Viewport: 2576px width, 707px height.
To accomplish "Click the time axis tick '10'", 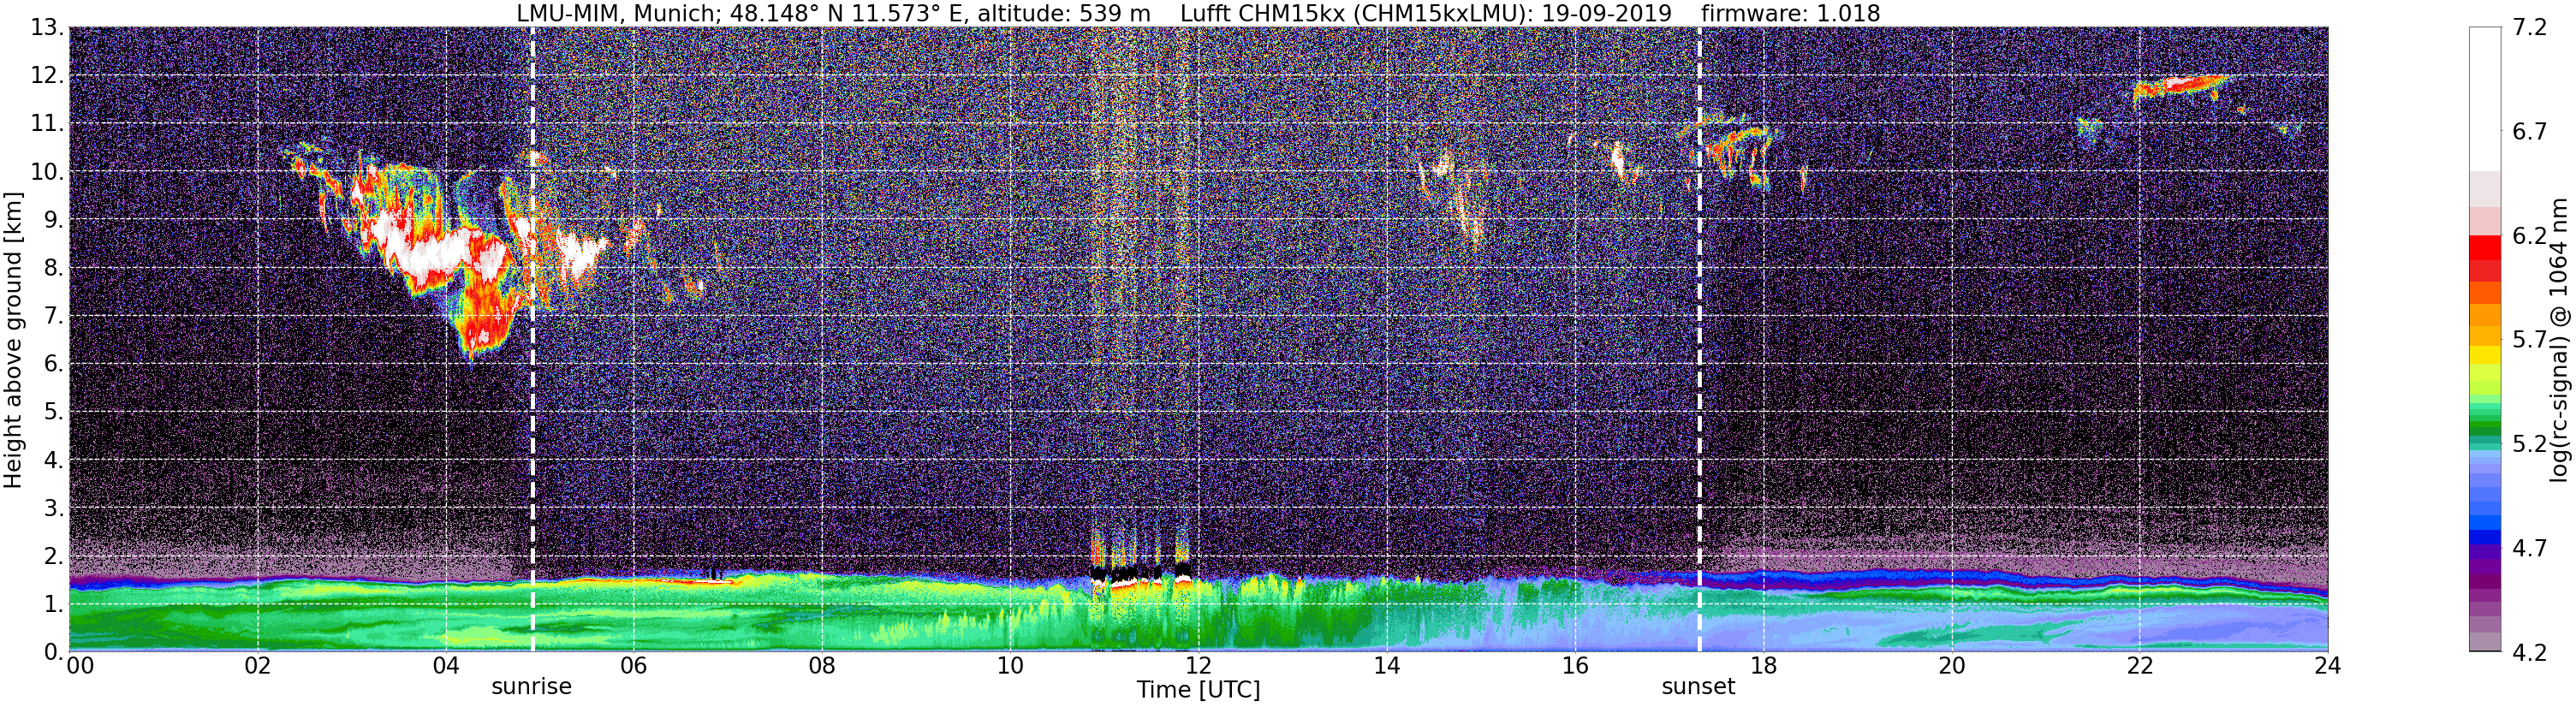I will coord(1010,666).
